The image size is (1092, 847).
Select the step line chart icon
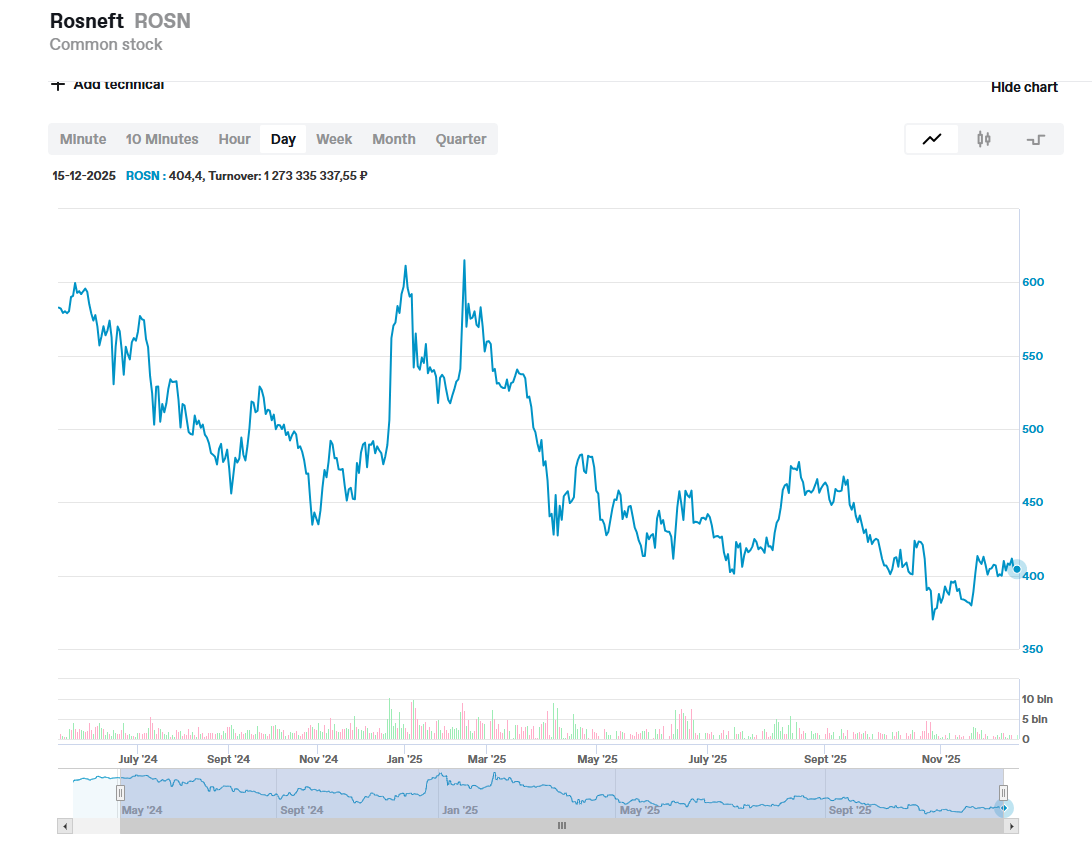click(x=1036, y=139)
